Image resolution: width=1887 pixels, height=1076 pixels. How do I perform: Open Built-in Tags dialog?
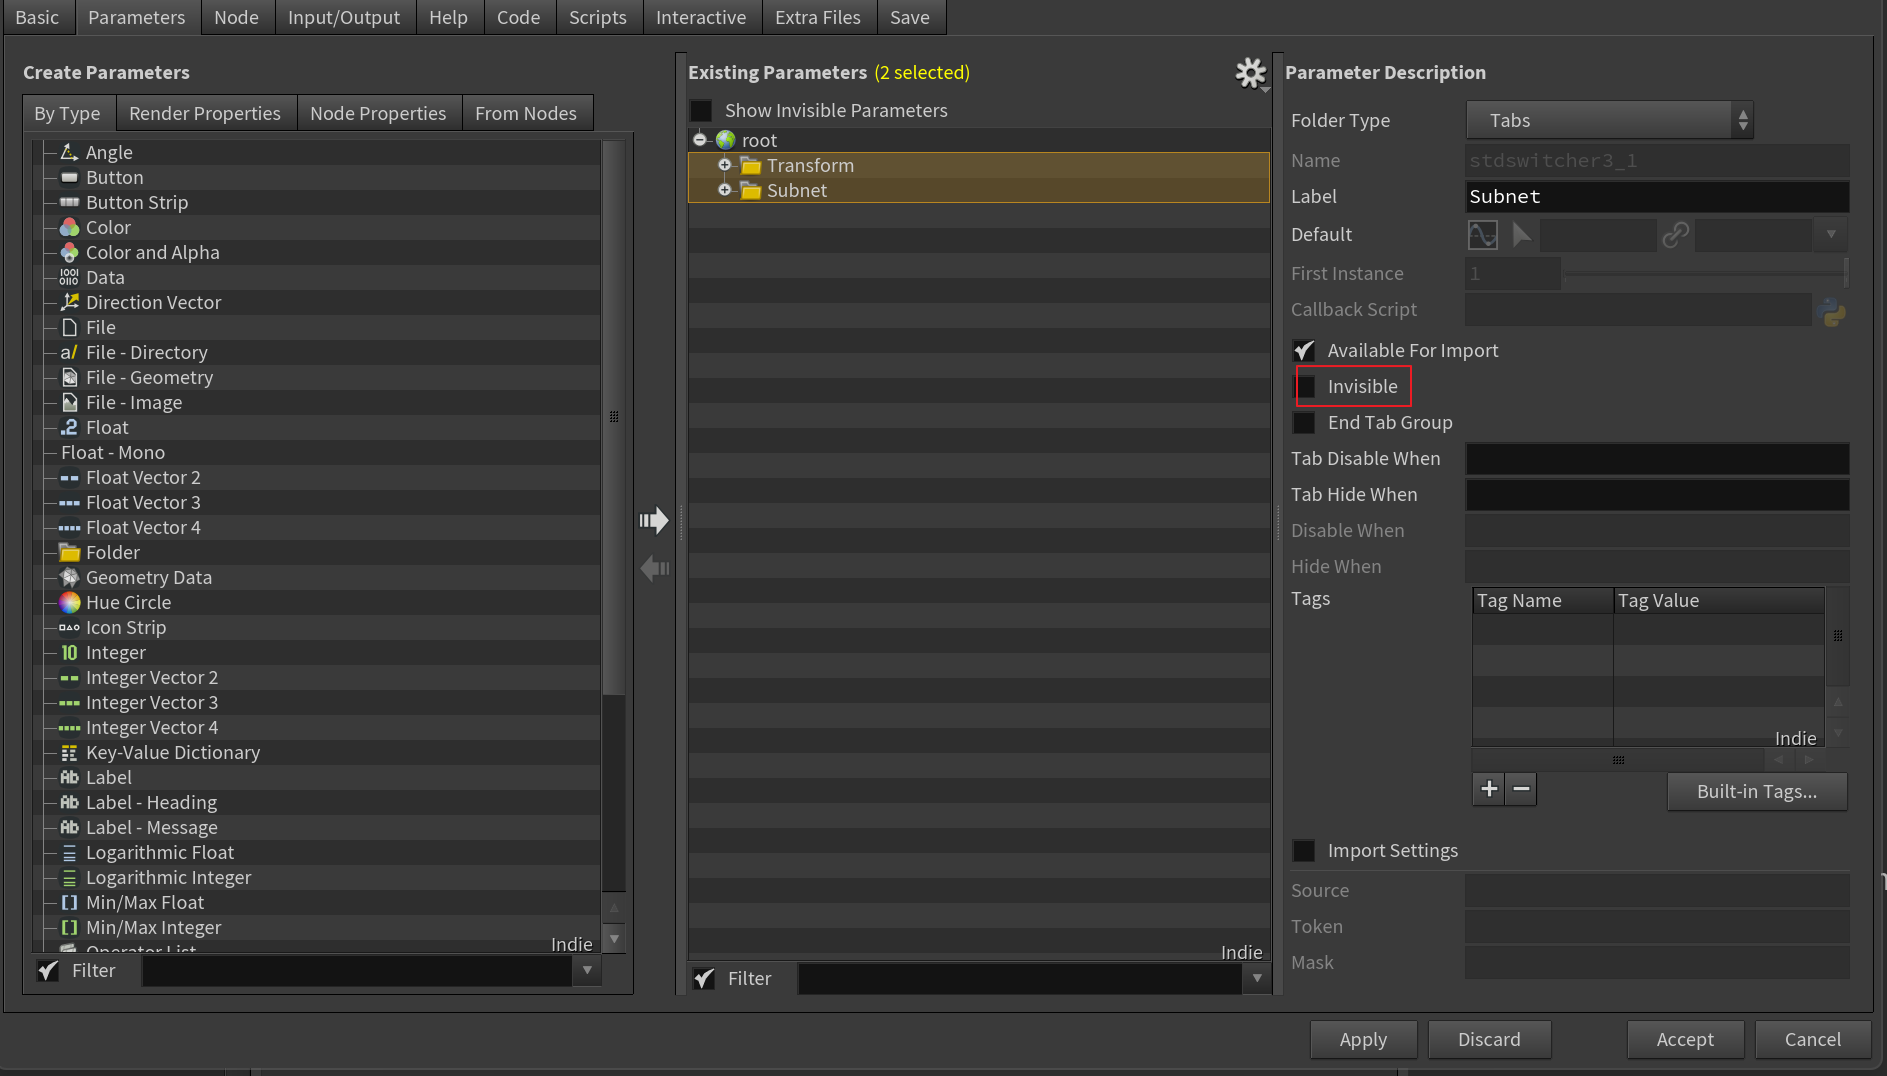pyautogui.click(x=1757, y=791)
